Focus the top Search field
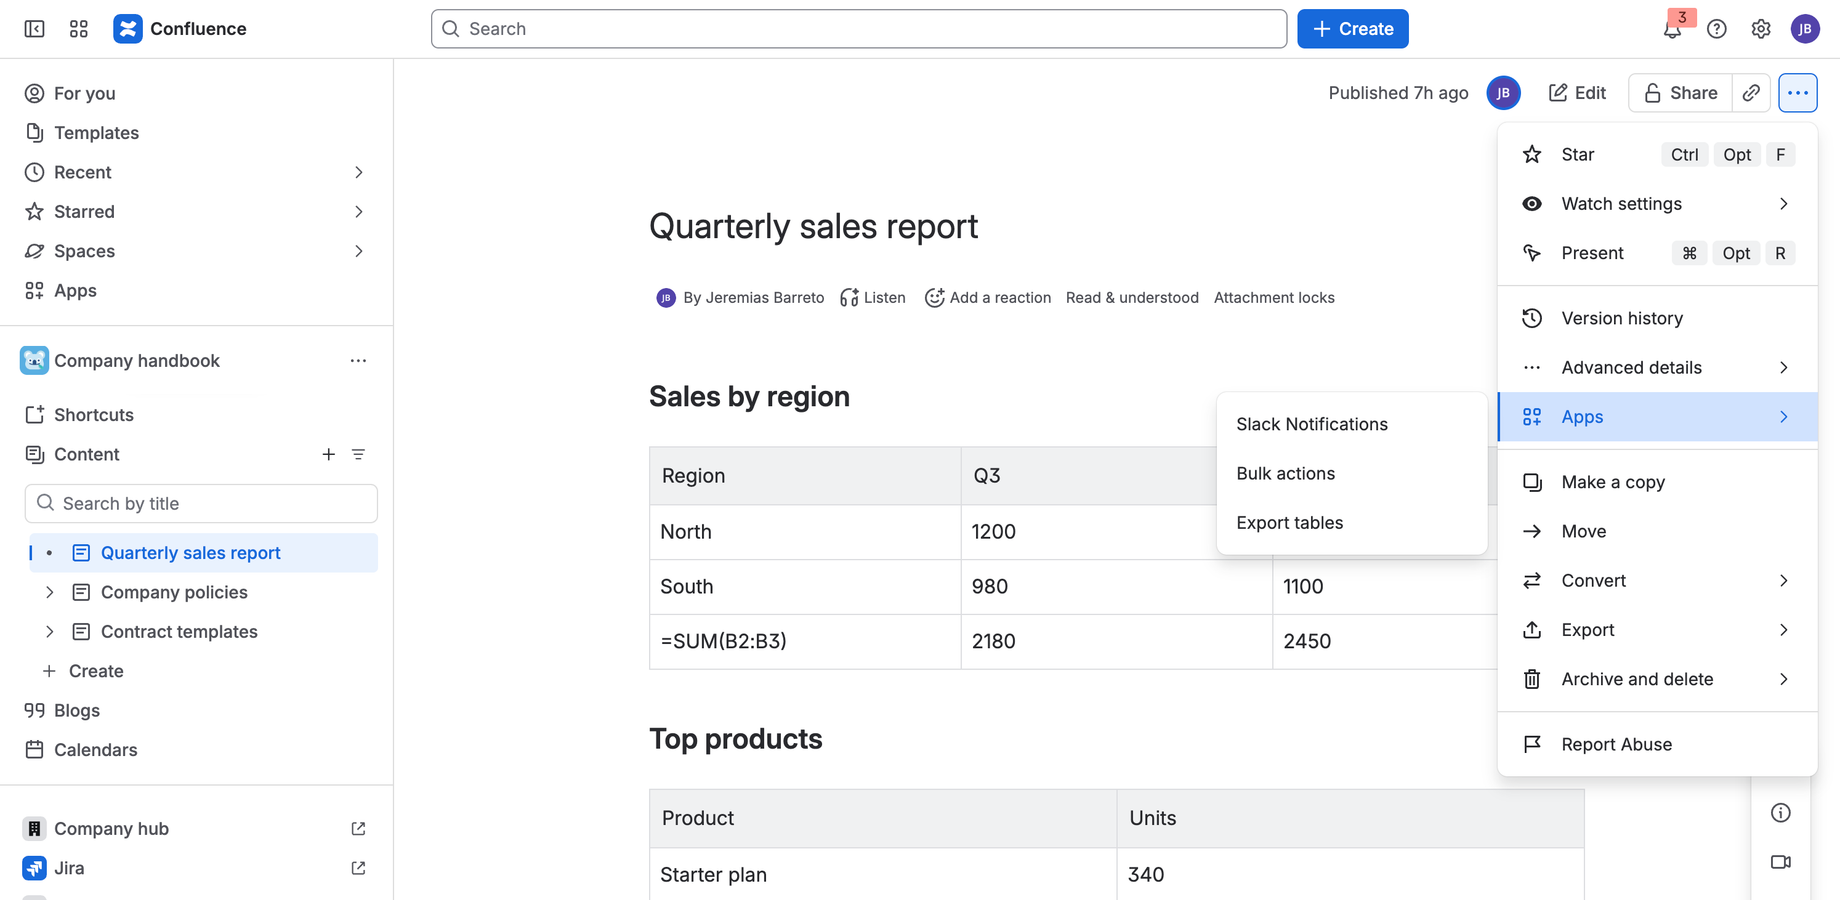 (859, 29)
